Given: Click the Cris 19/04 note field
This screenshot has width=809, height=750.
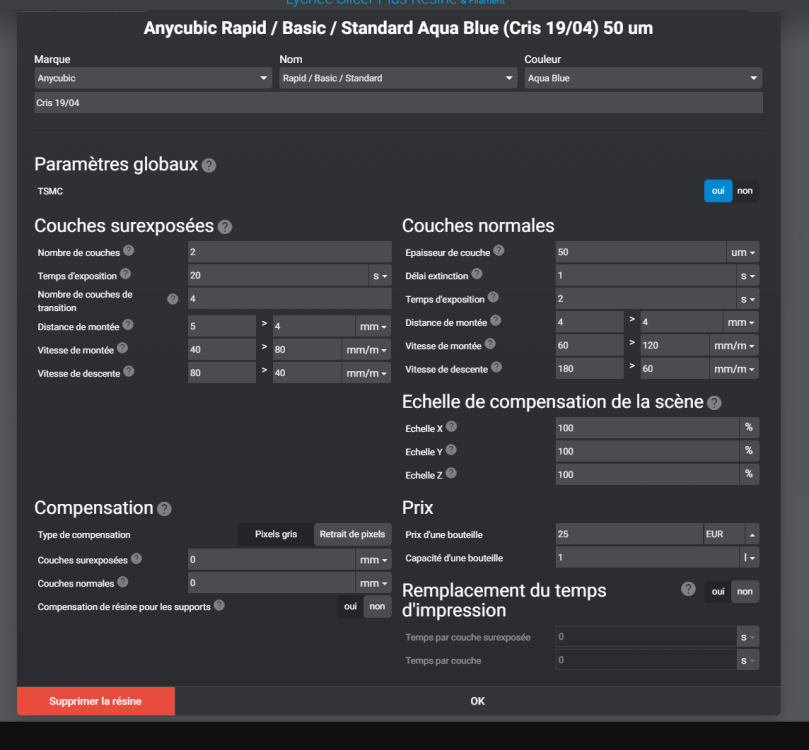Looking at the screenshot, I should pos(398,103).
